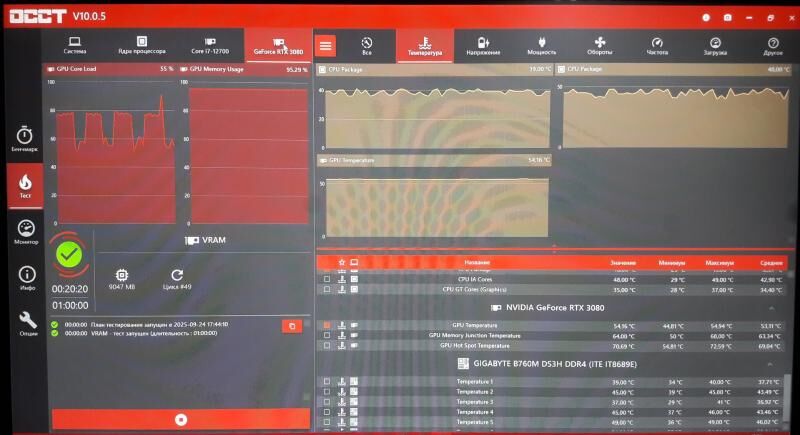The height and width of the screenshot is (435, 800).
Task: Switch to the Система tab
Action: pos(75,45)
